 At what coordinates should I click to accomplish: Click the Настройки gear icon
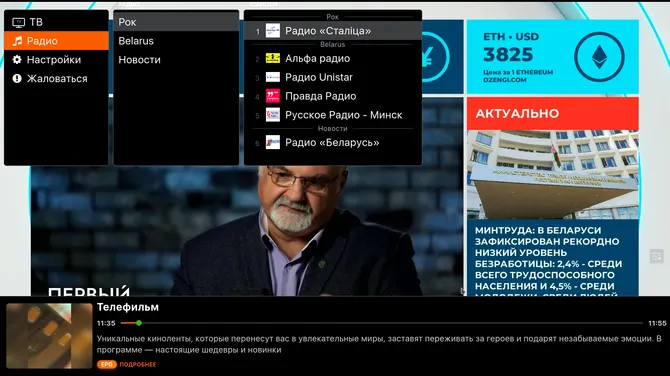tap(17, 59)
